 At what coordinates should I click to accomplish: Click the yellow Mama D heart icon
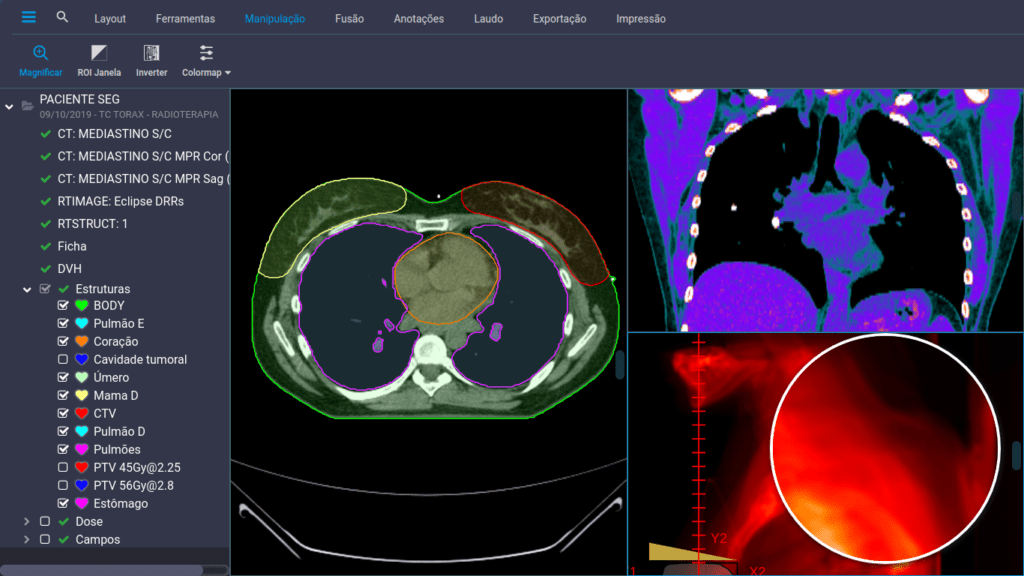[x=82, y=396]
